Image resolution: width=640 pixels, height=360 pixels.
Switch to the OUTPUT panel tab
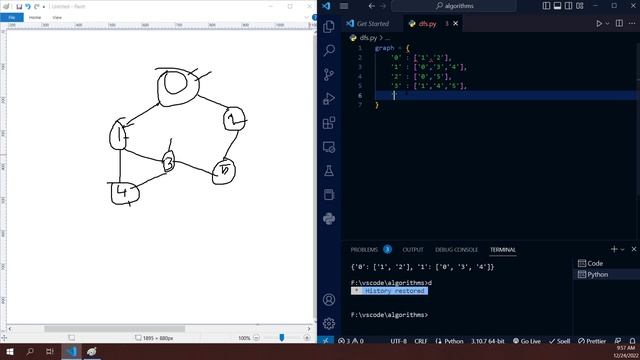[413, 249]
